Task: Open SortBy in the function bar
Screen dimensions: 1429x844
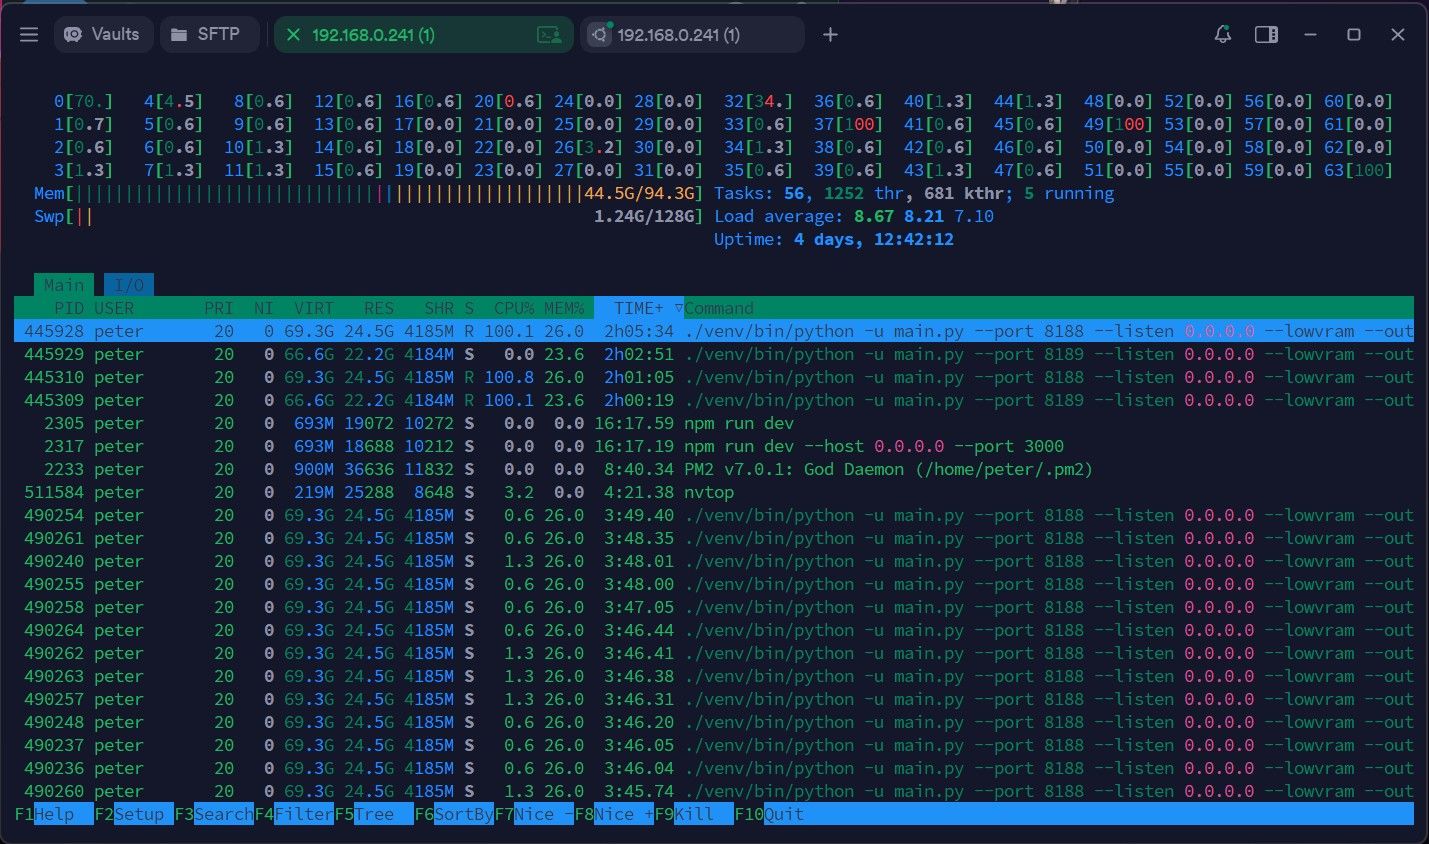Action: [464, 814]
